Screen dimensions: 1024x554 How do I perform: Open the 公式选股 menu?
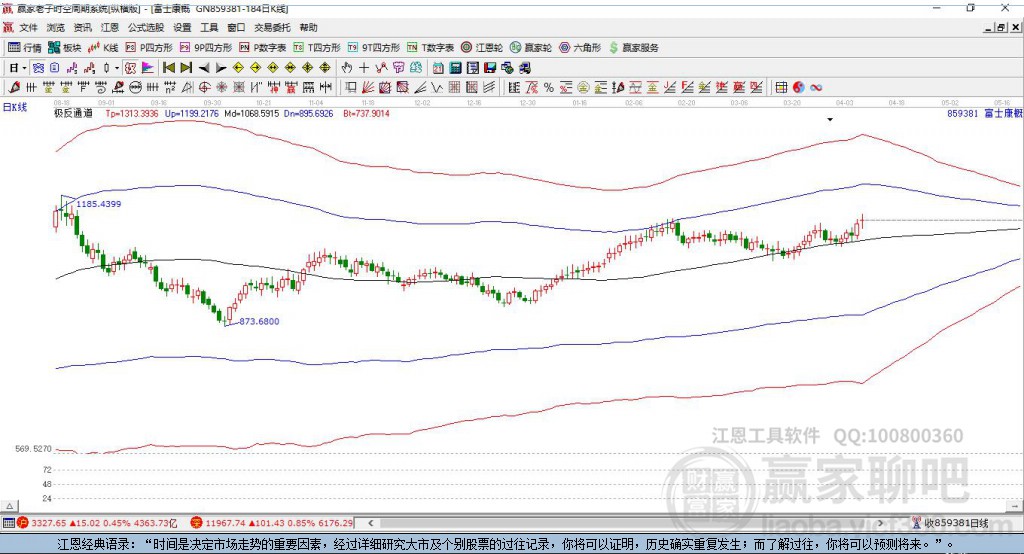click(146, 27)
